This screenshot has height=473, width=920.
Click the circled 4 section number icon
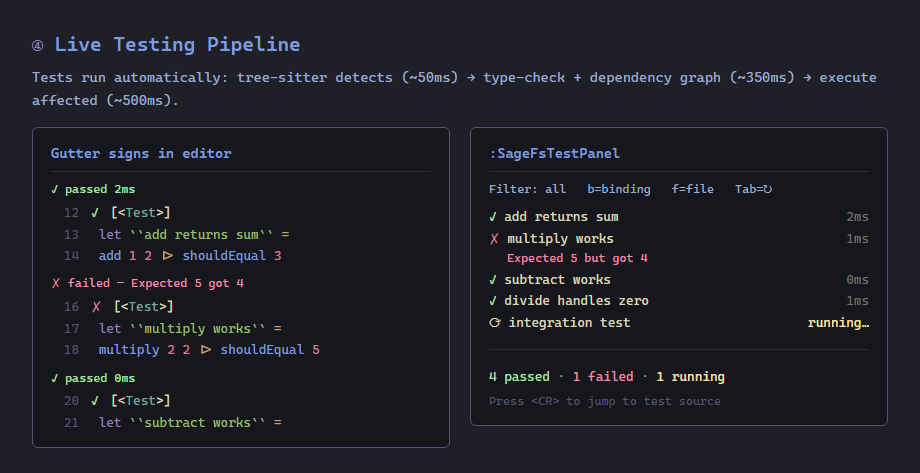tap(38, 46)
